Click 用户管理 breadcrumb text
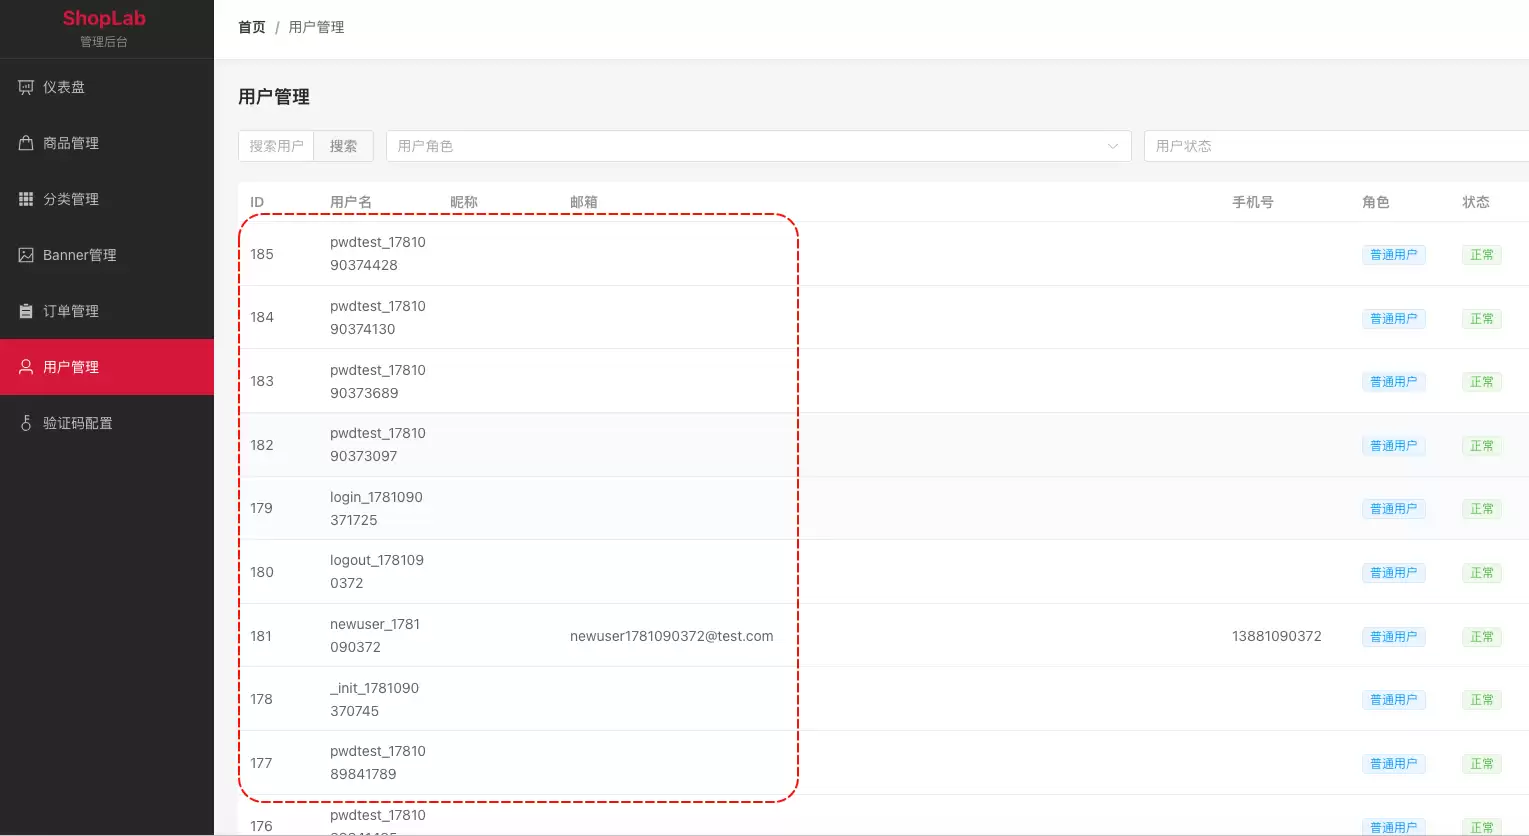This screenshot has height=836, width=1529. click(316, 27)
